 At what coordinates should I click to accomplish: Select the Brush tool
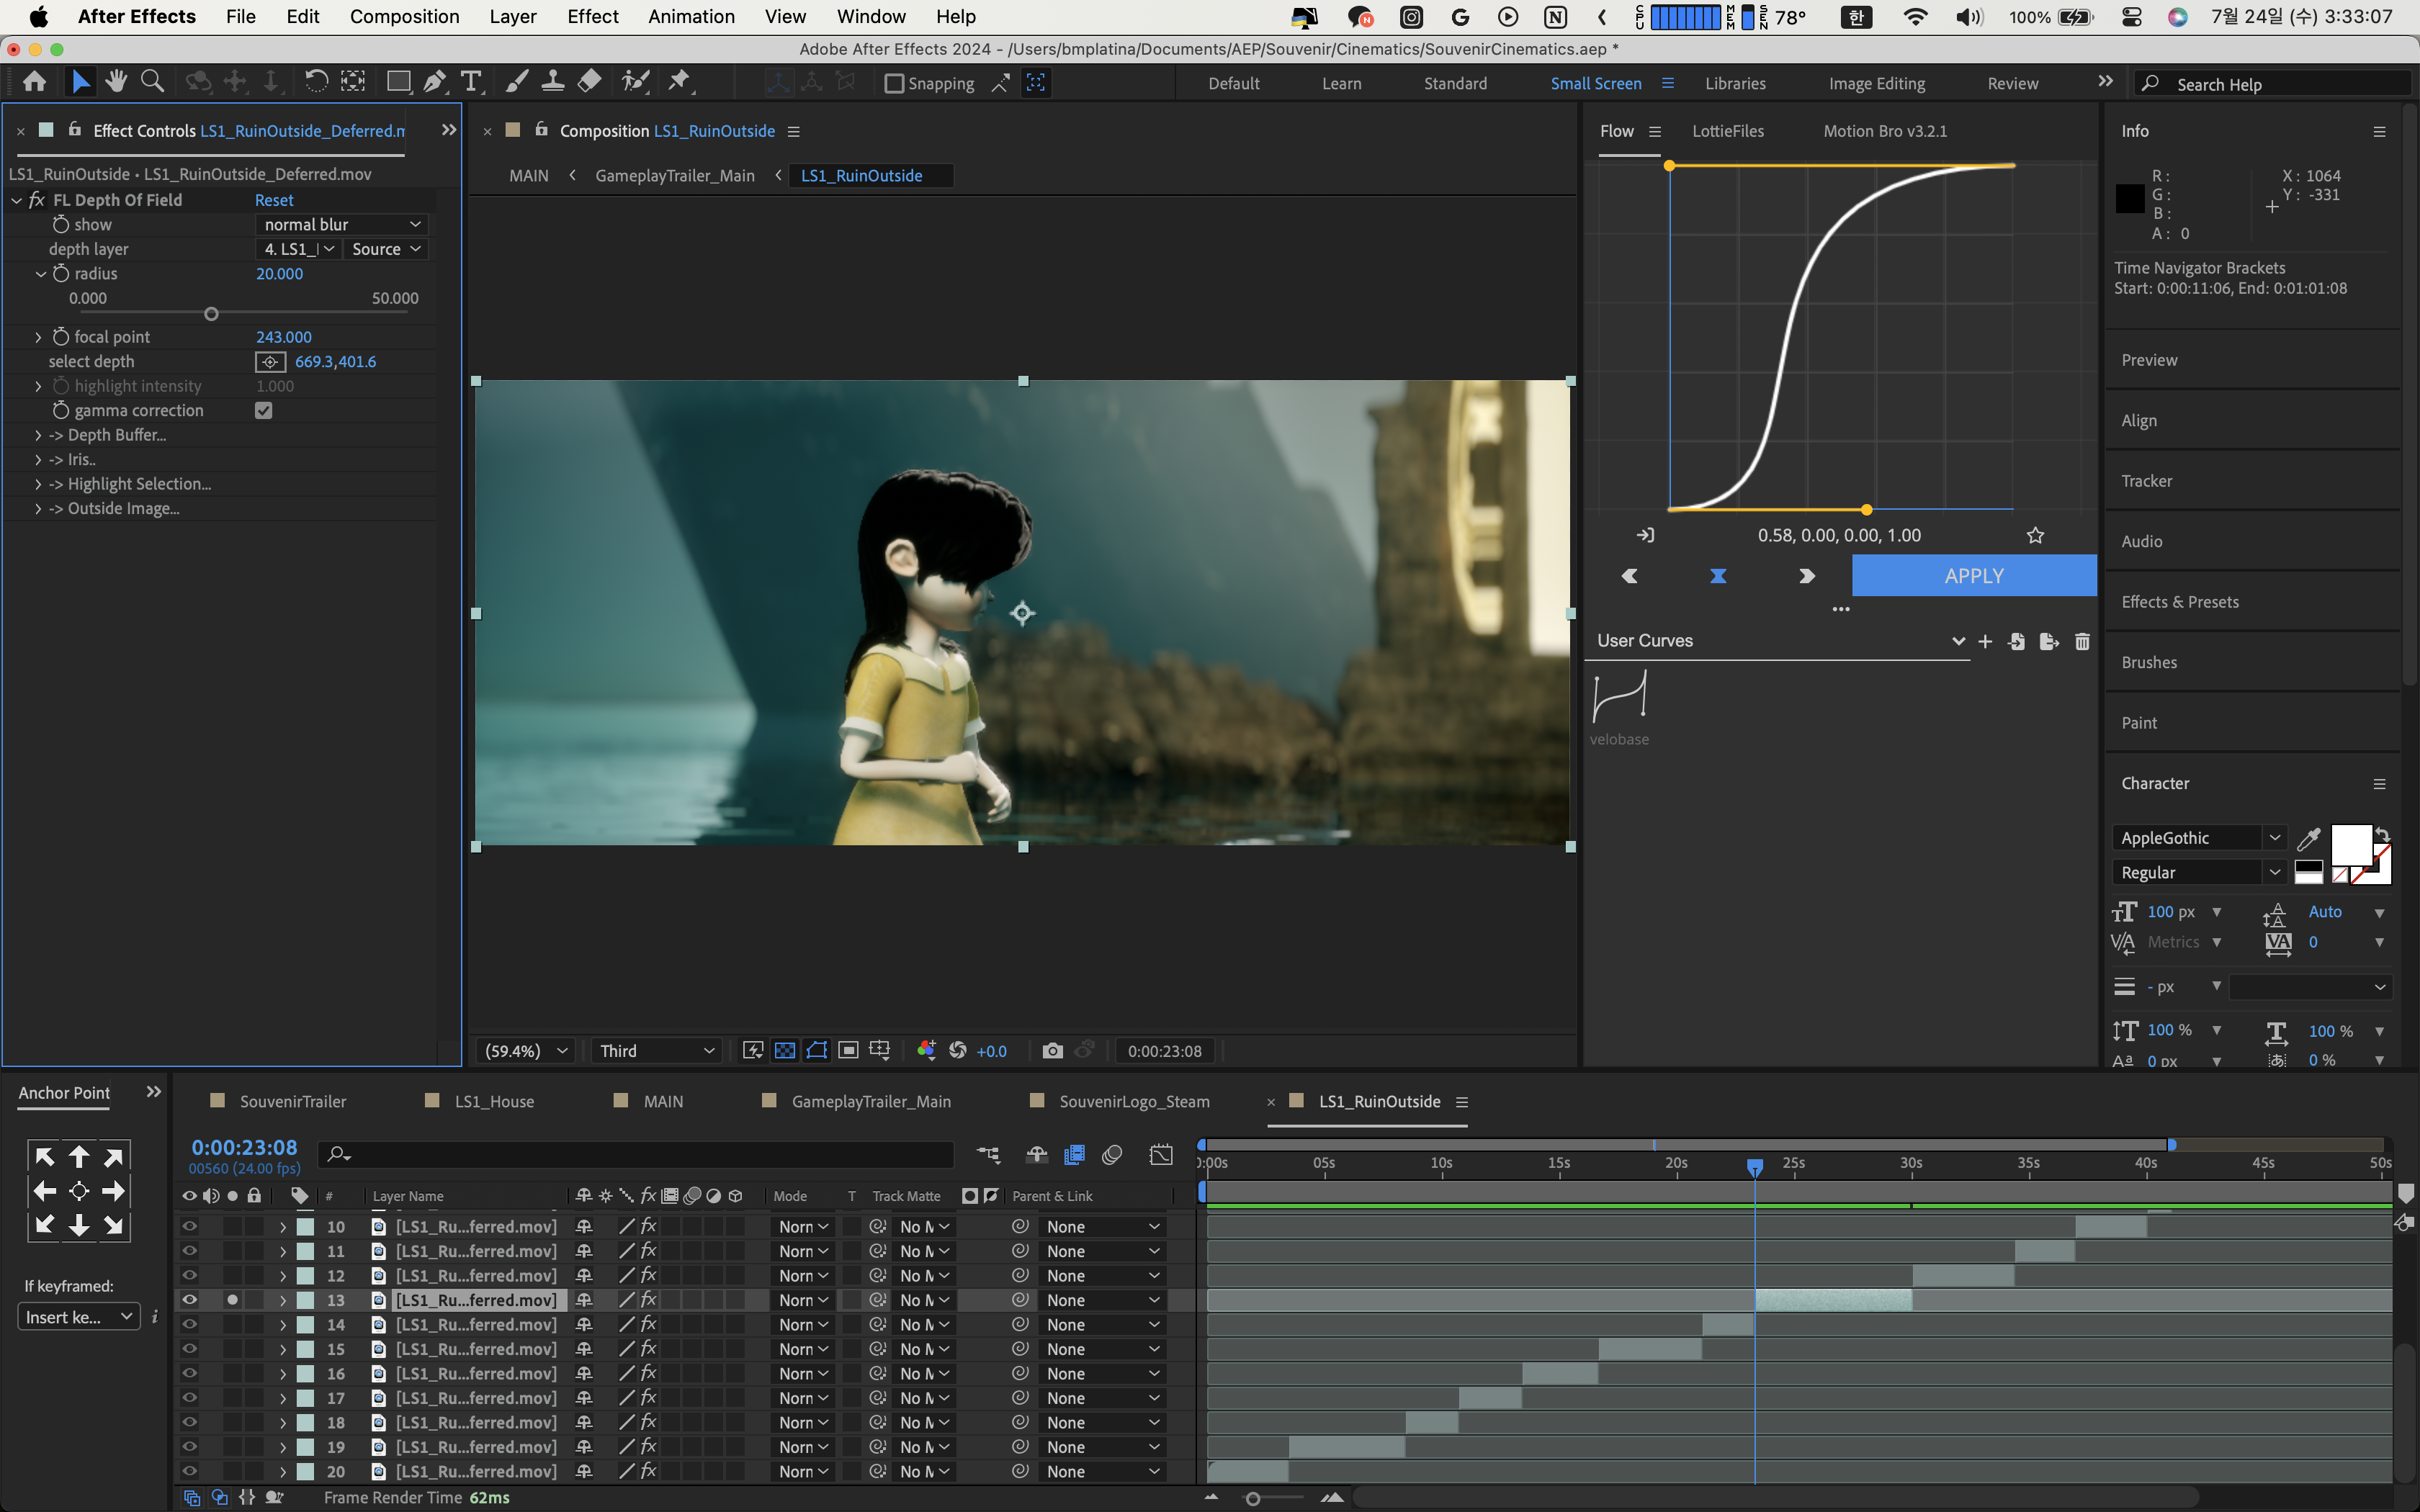click(517, 82)
